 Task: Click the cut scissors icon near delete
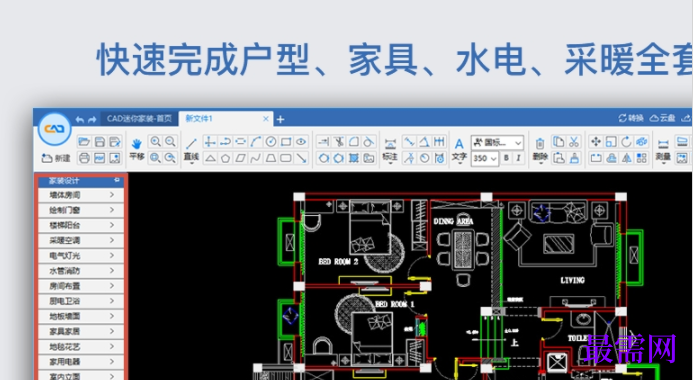574,141
